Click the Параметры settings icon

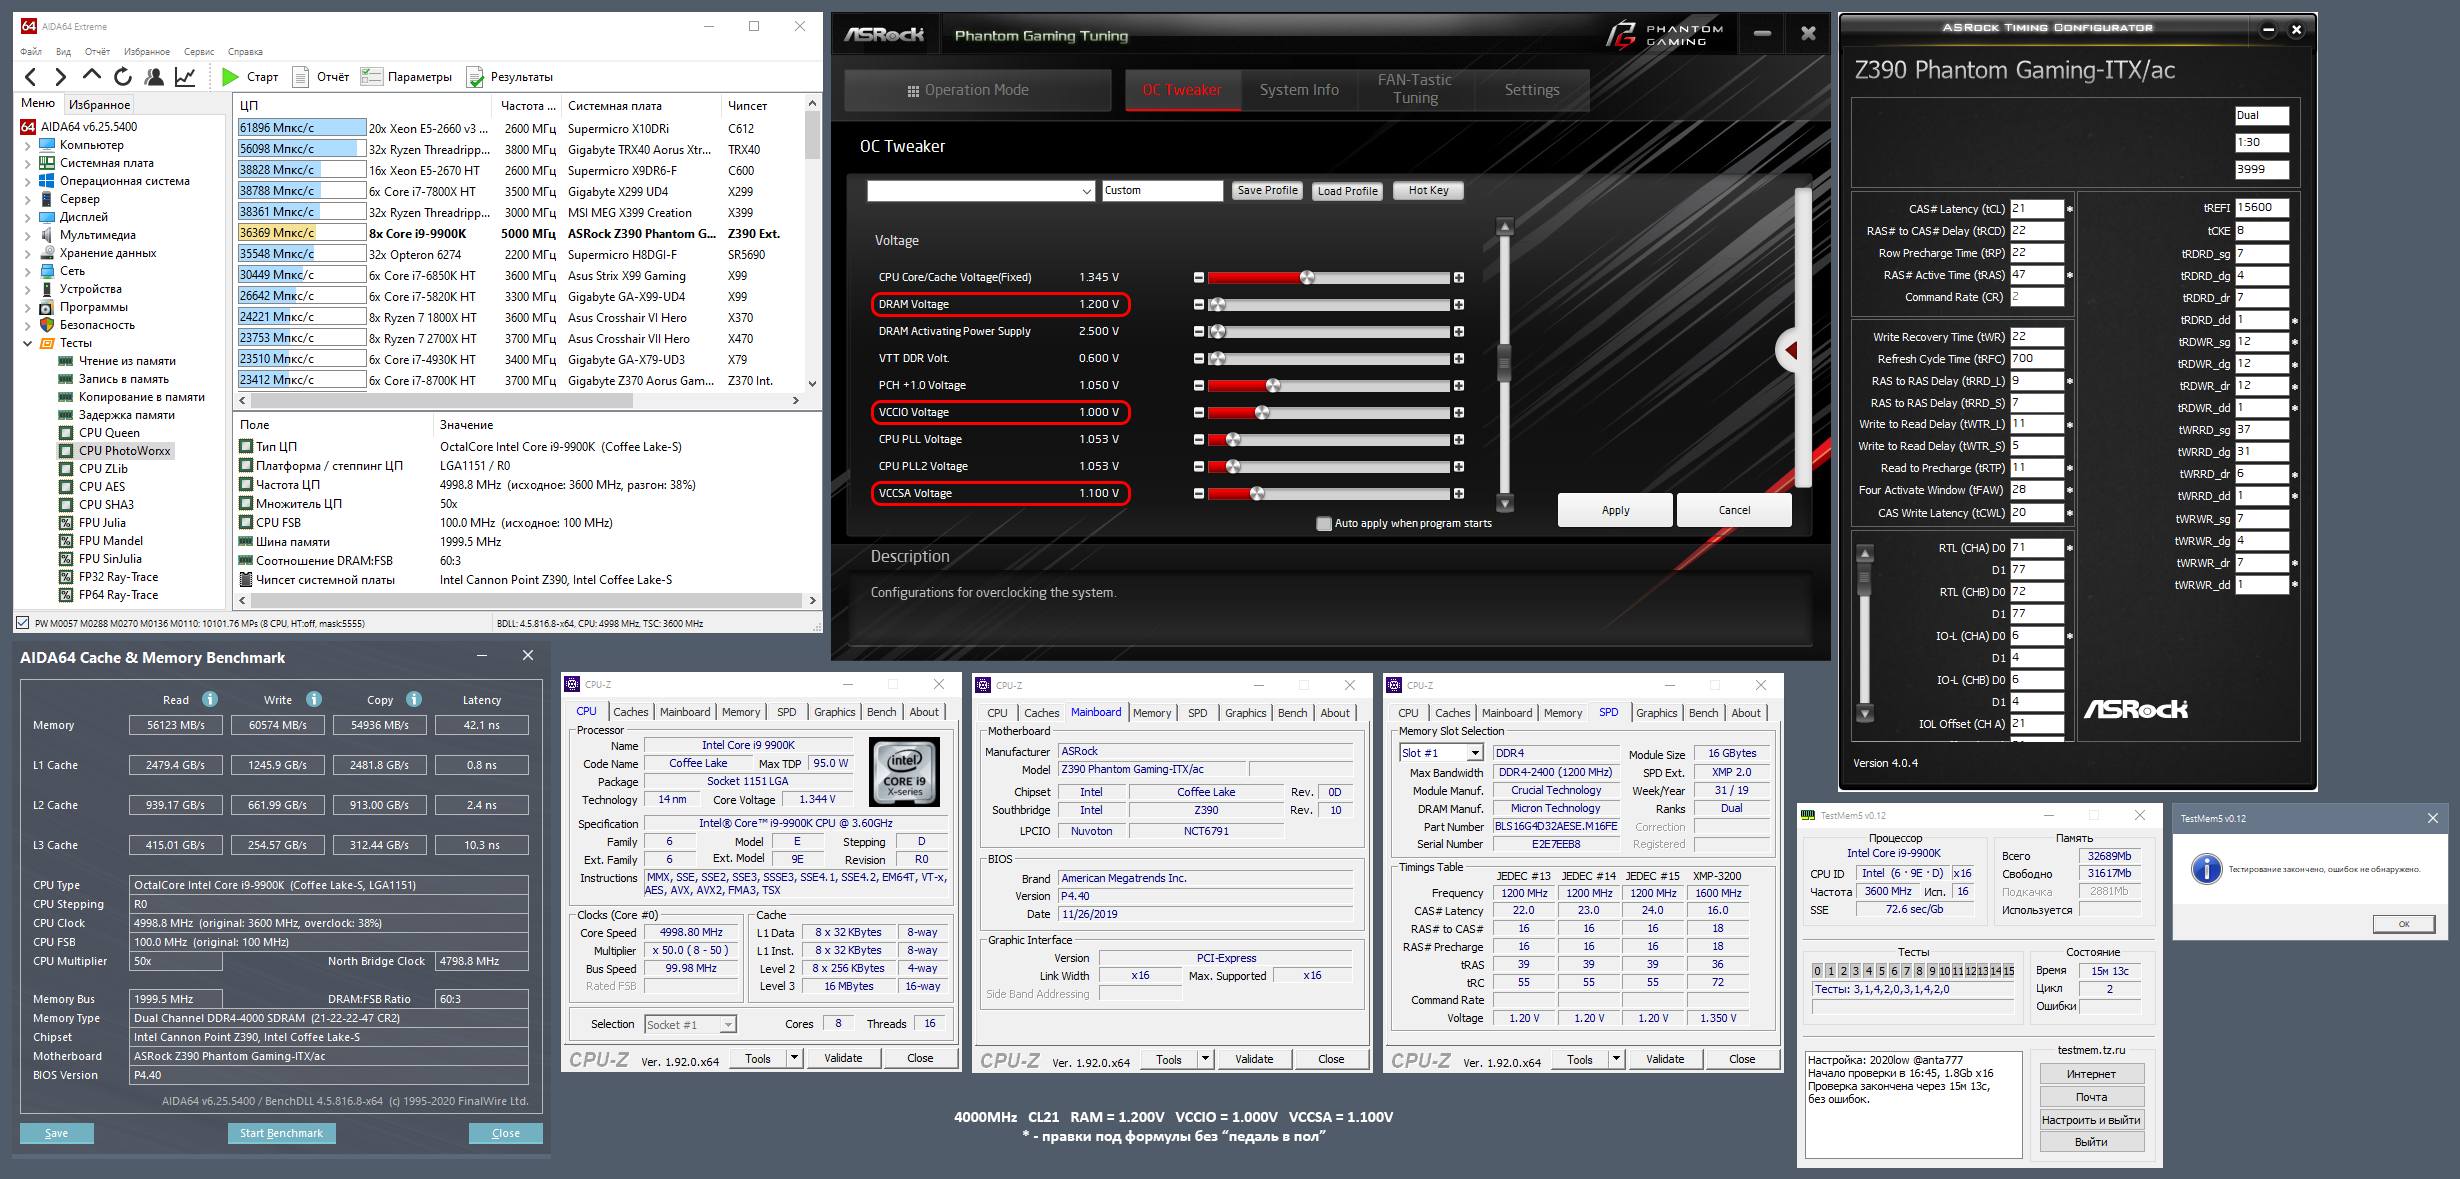[372, 77]
